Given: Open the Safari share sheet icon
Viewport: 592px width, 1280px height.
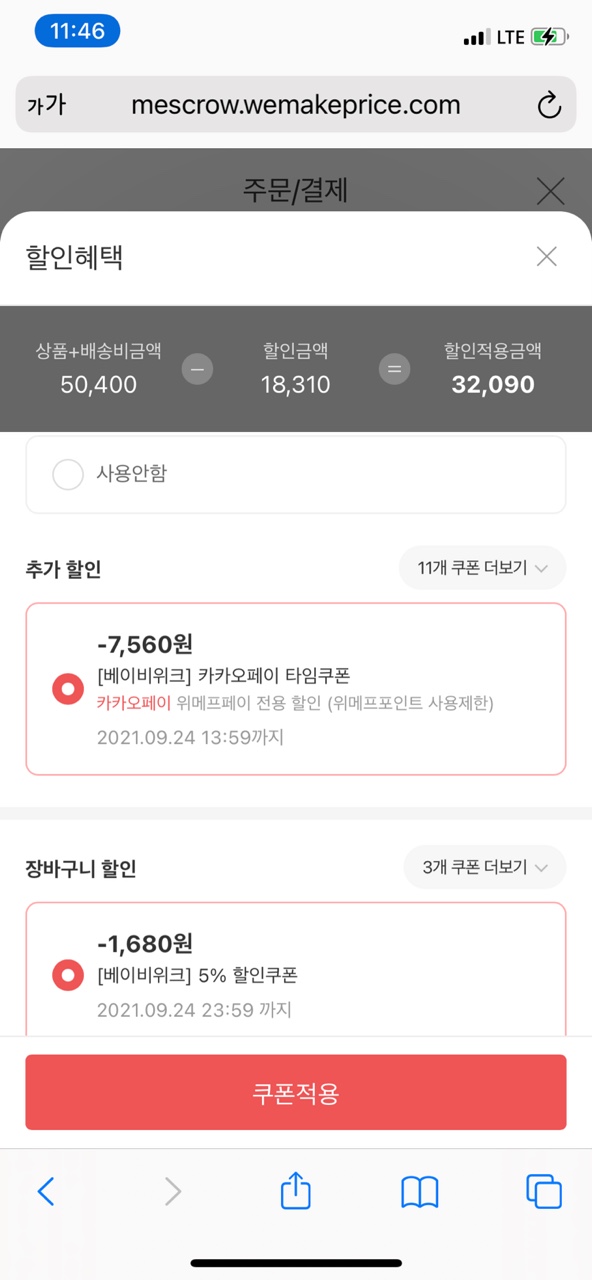Looking at the screenshot, I should click(x=296, y=1190).
